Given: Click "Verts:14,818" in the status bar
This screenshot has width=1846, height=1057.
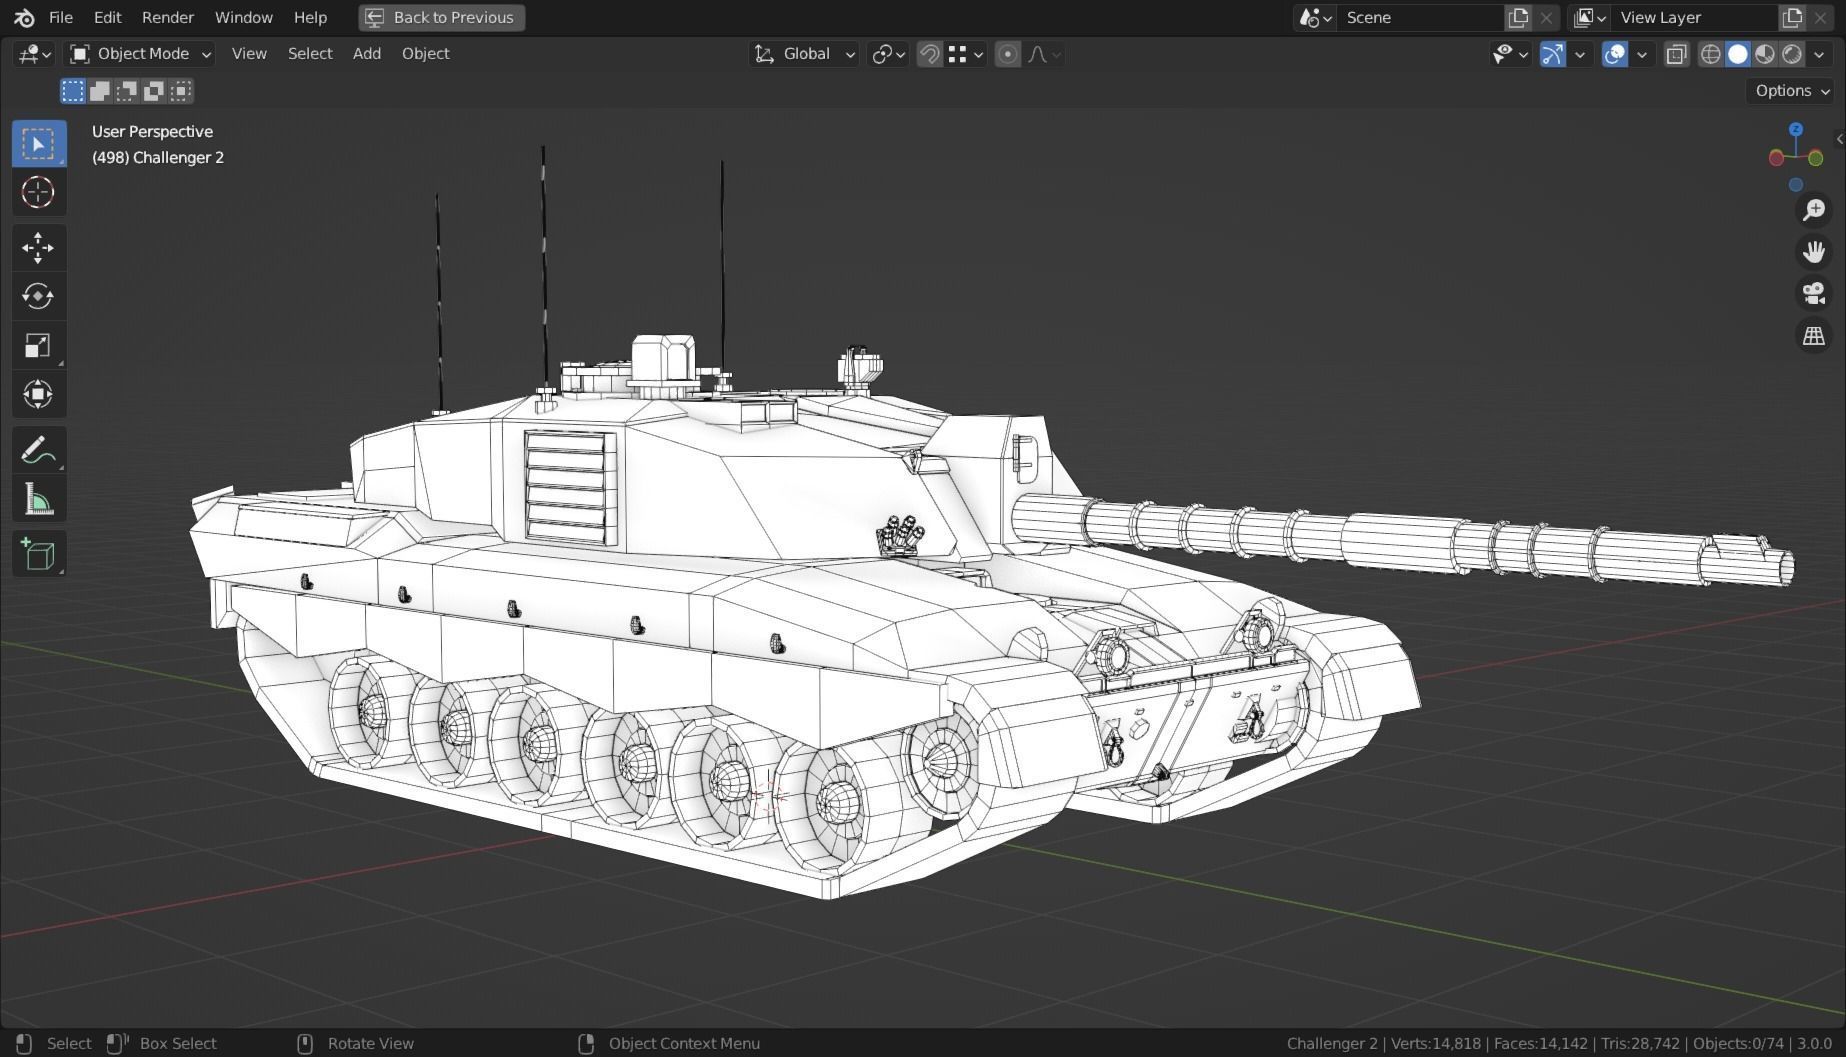Looking at the screenshot, I should 1435,1043.
